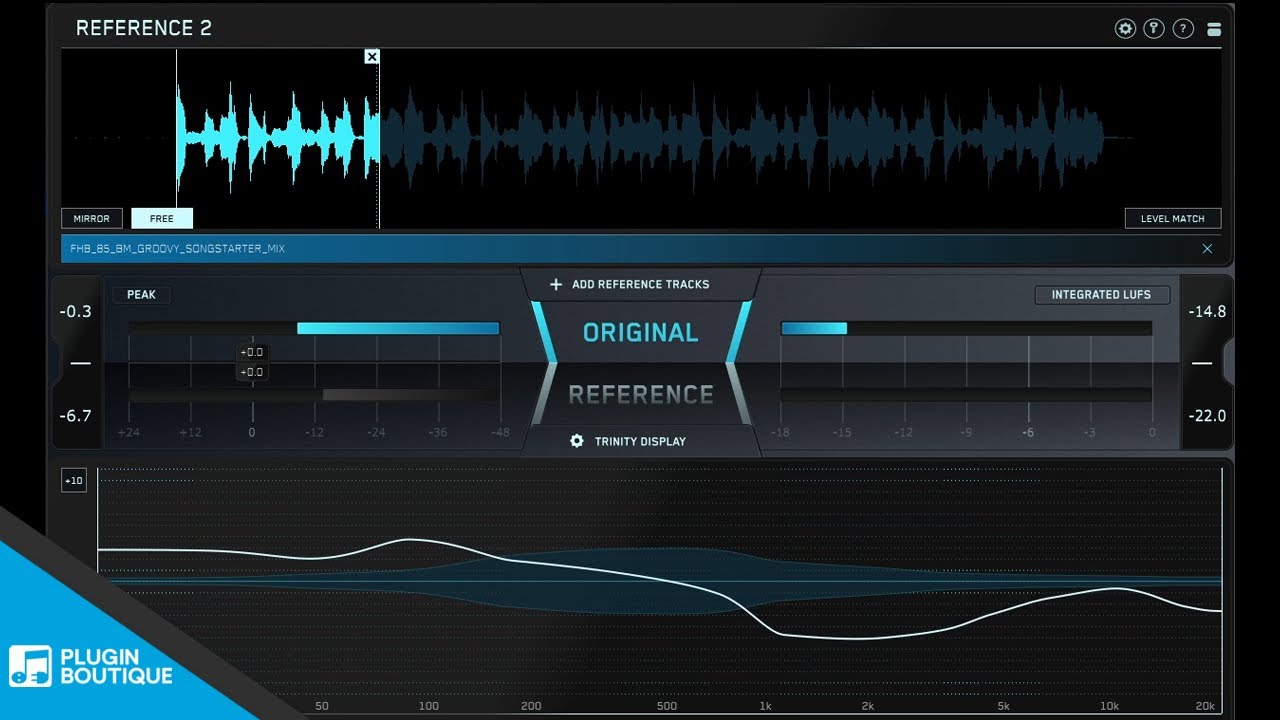This screenshot has width=1280, height=720.
Task: Open the license key icon
Action: click(1154, 29)
